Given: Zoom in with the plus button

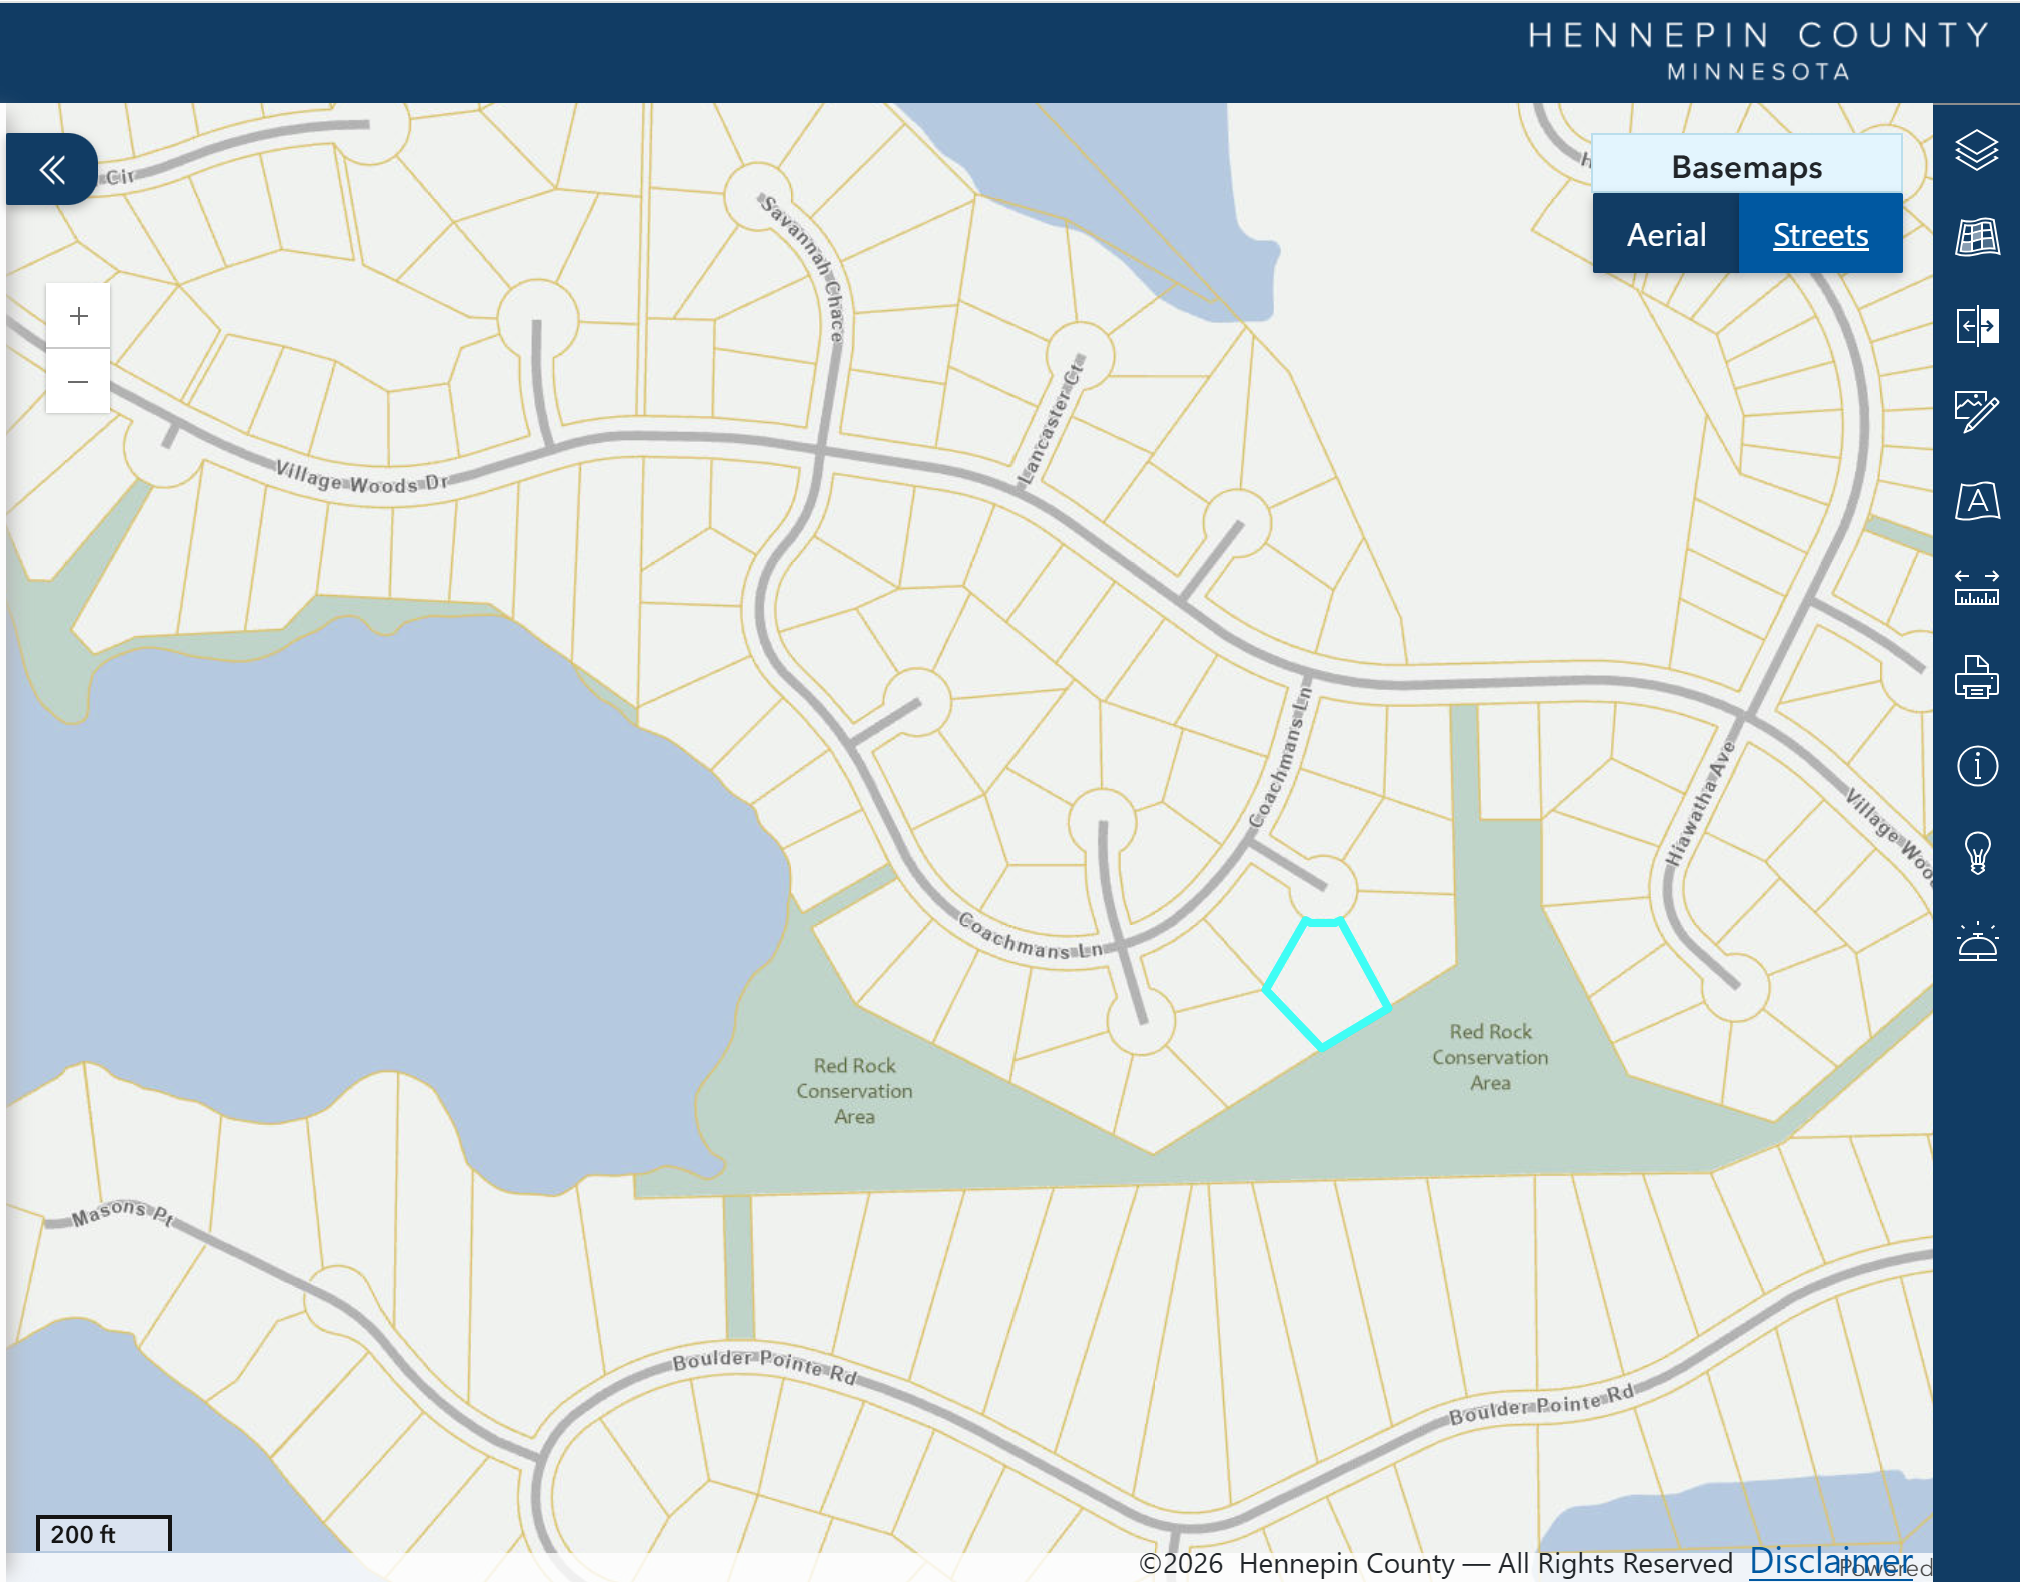Looking at the screenshot, I should pos(78,316).
